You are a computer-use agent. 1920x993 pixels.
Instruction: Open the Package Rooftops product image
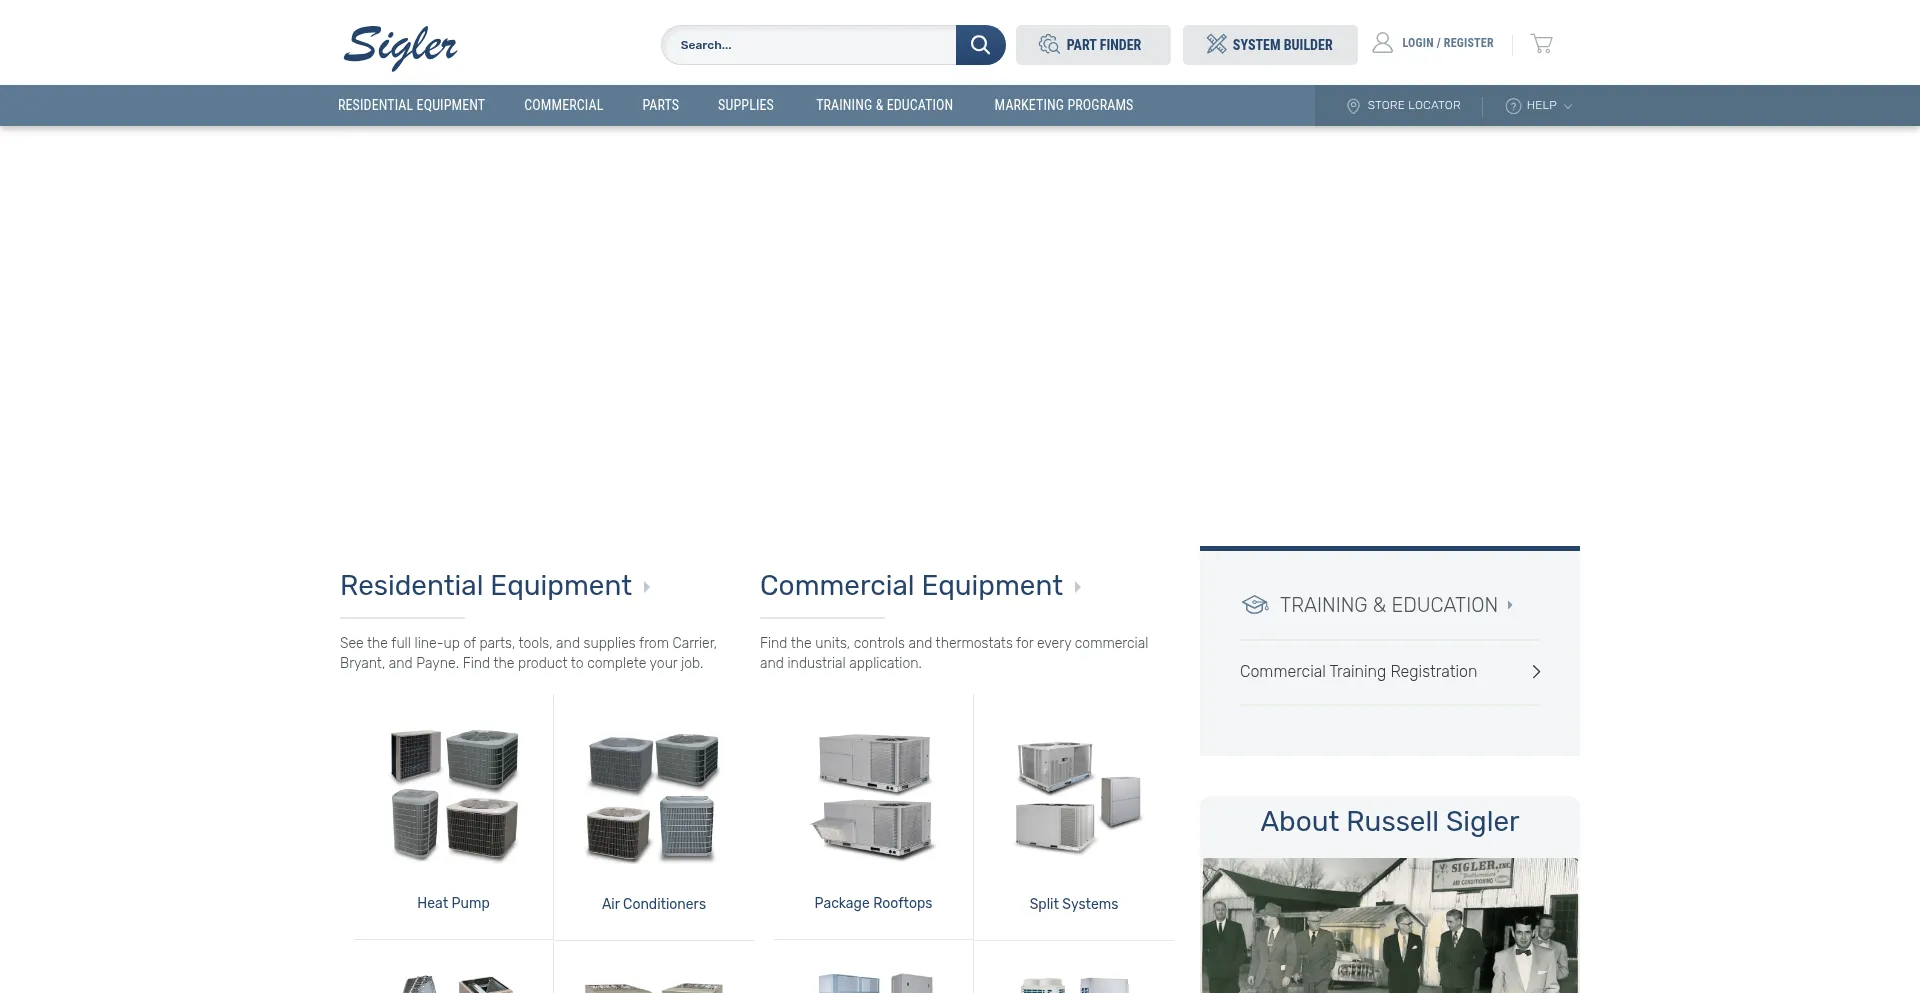tap(873, 795)
